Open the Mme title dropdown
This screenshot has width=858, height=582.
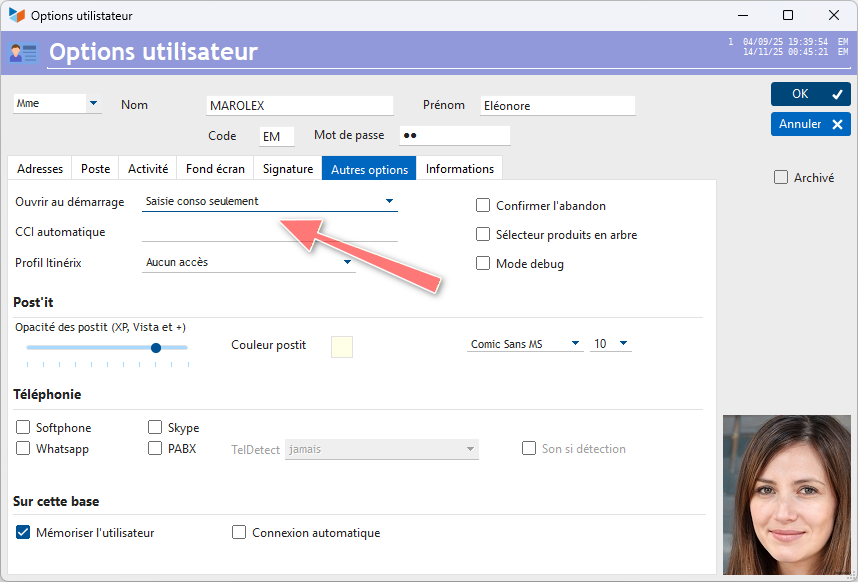(57, 103)
